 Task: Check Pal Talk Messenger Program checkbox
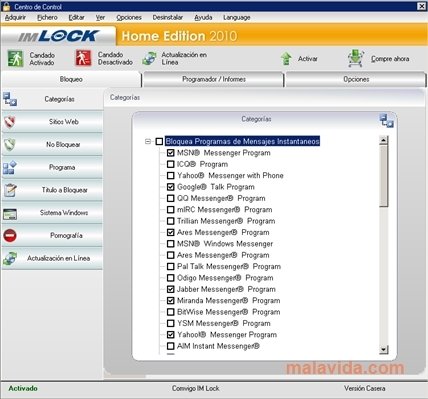pyautogui.click(x=171, y=267)
